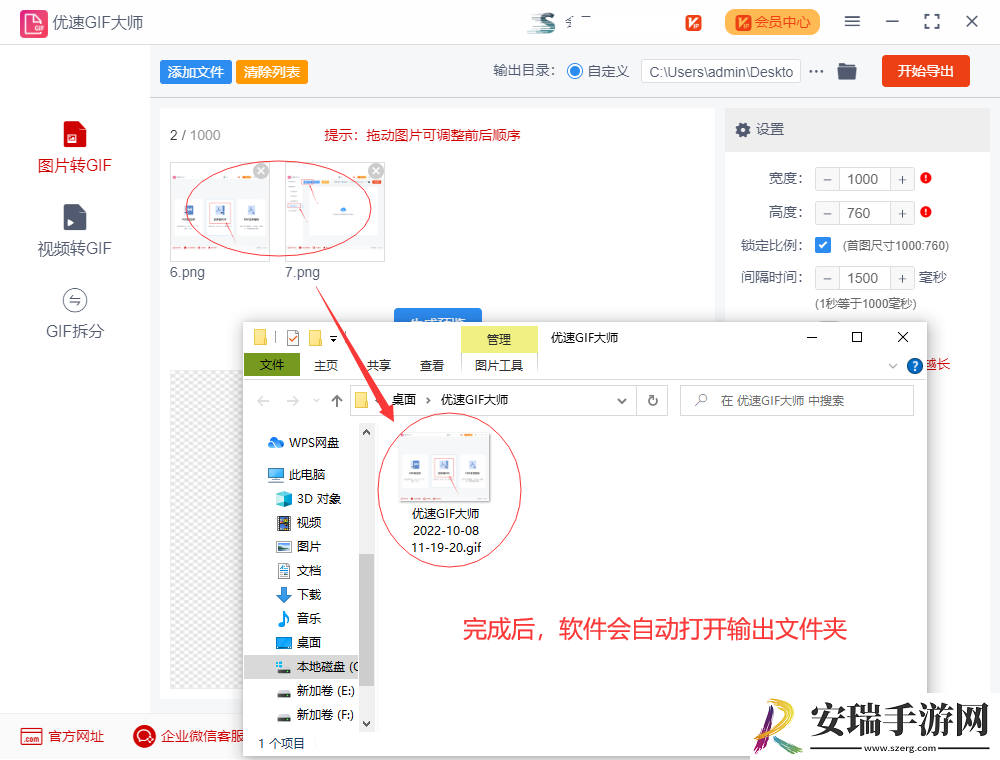Click the width warning red icon

coord(926,179)
